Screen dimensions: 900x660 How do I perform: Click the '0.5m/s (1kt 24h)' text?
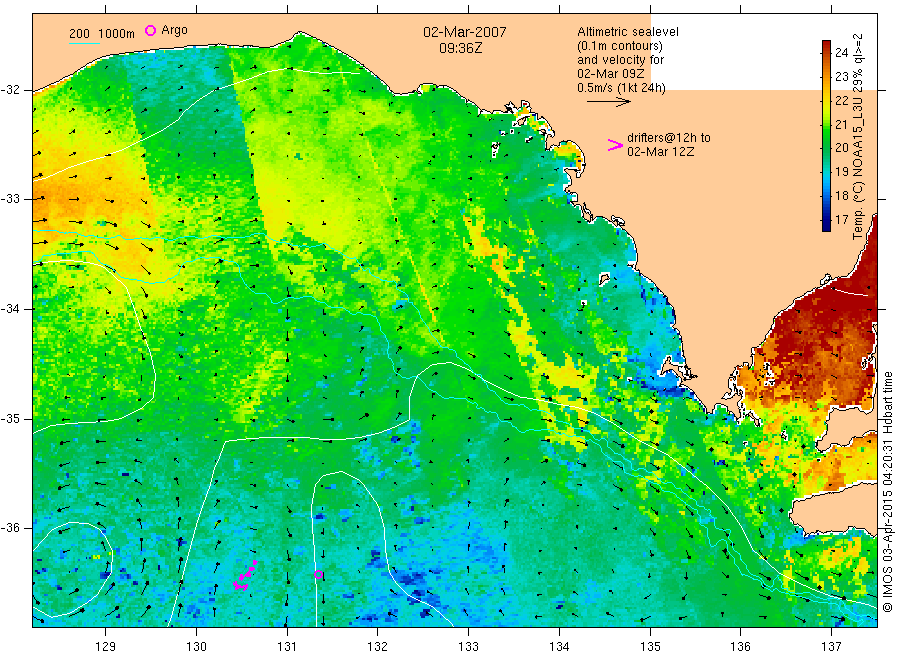click(x=621, y=88)
